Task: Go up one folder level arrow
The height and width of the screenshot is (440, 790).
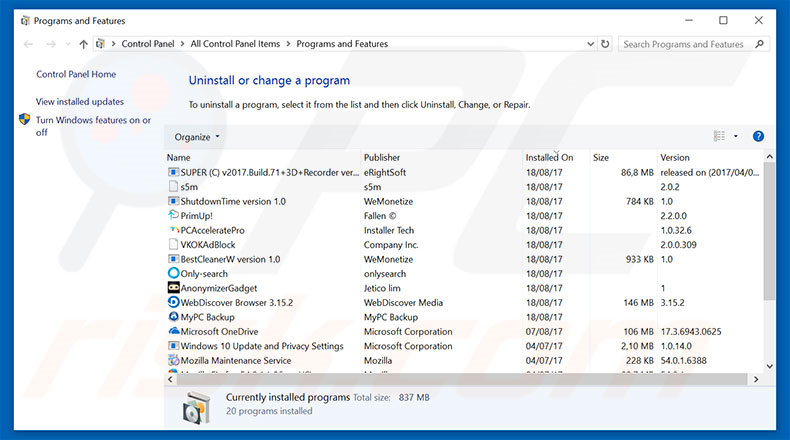Action: [84, 44]
